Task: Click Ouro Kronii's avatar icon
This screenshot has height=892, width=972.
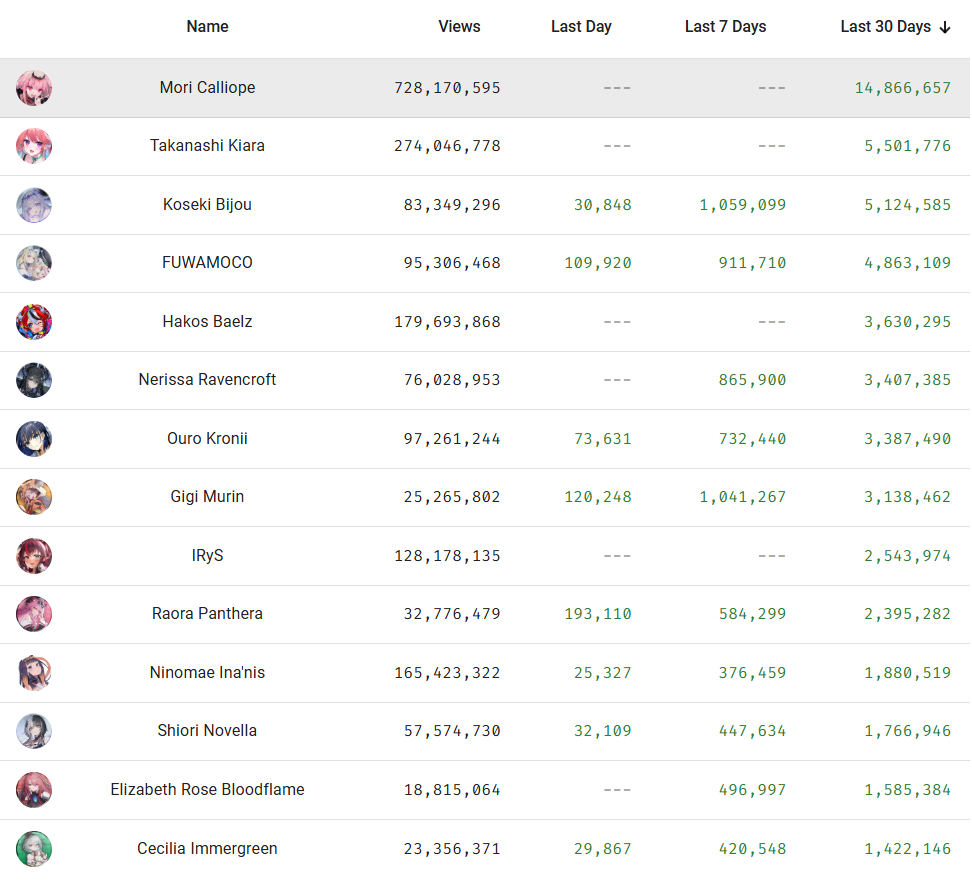Action: coord(34,439)
